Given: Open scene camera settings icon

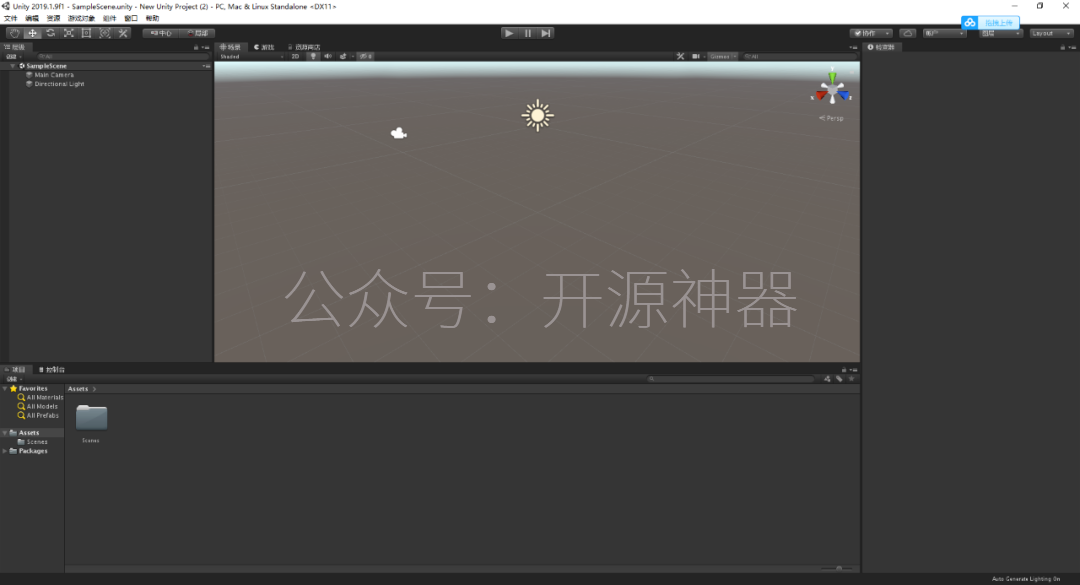Looking at the screenshot, I should tap(696, 57).
